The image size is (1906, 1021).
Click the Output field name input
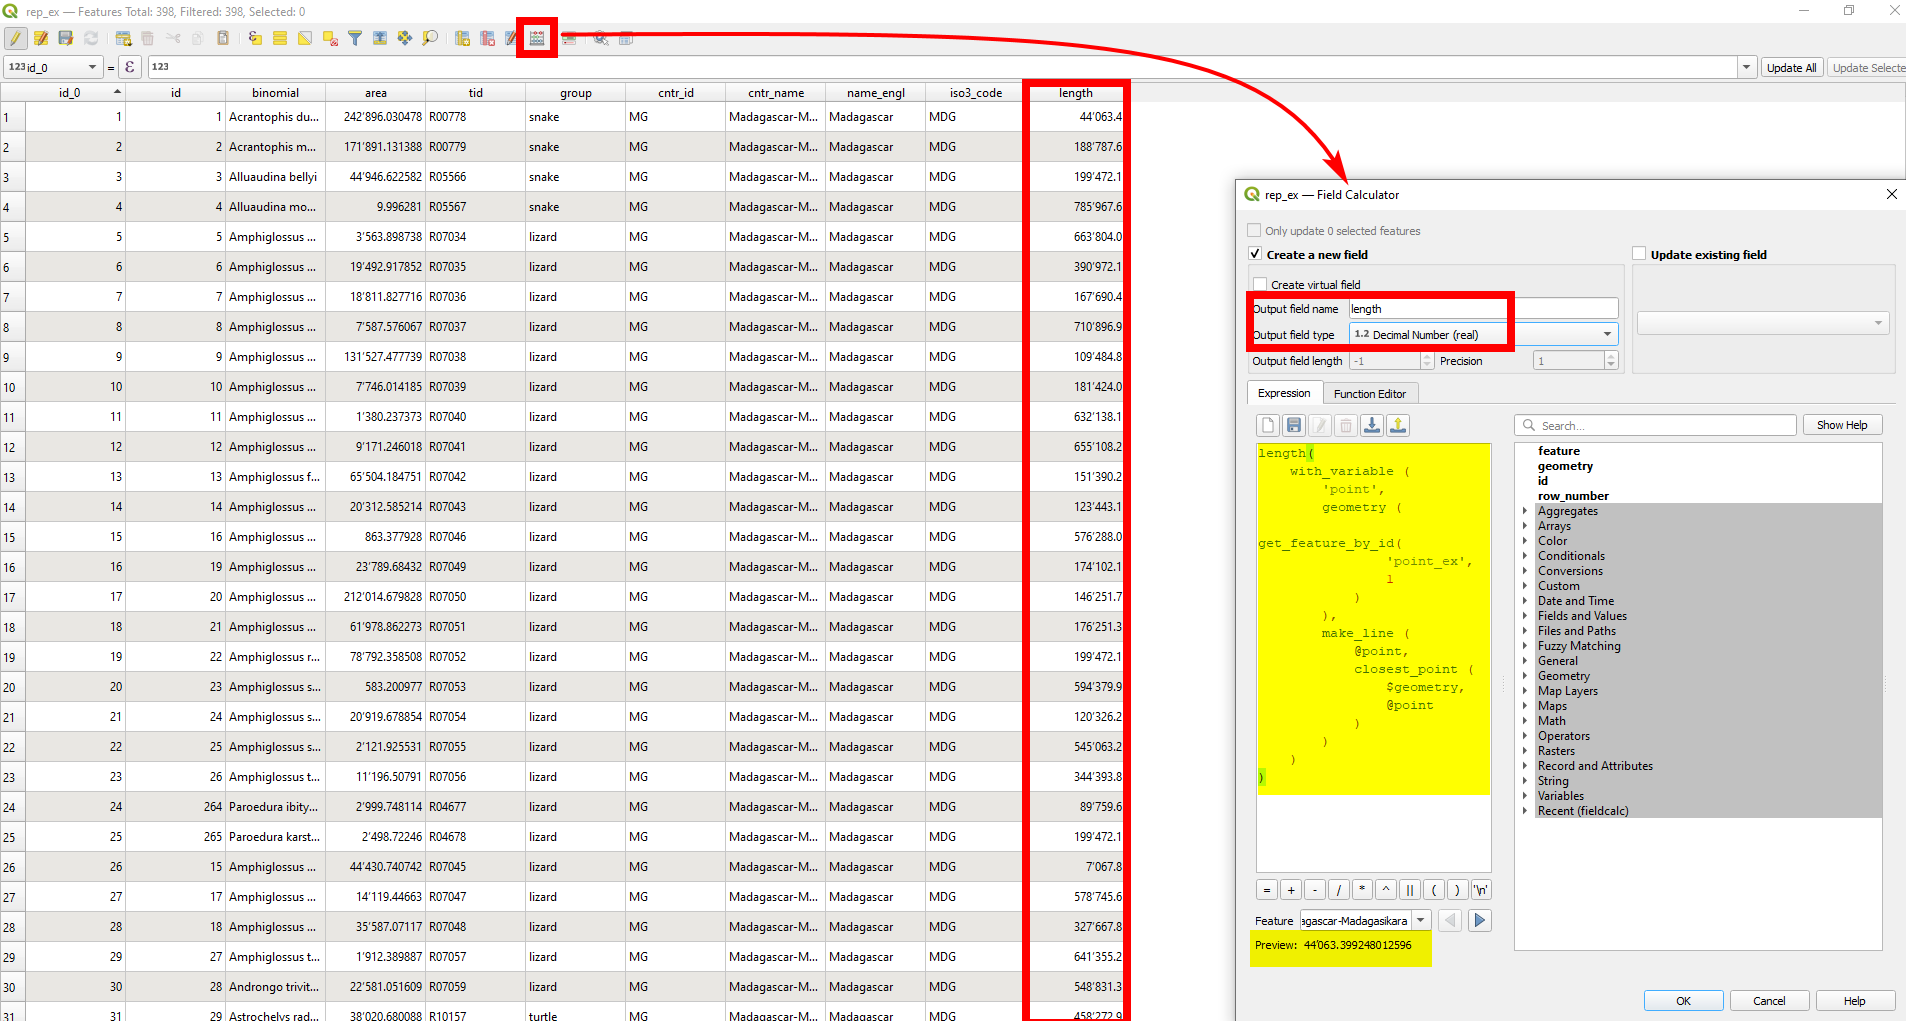coord(1483,308)
